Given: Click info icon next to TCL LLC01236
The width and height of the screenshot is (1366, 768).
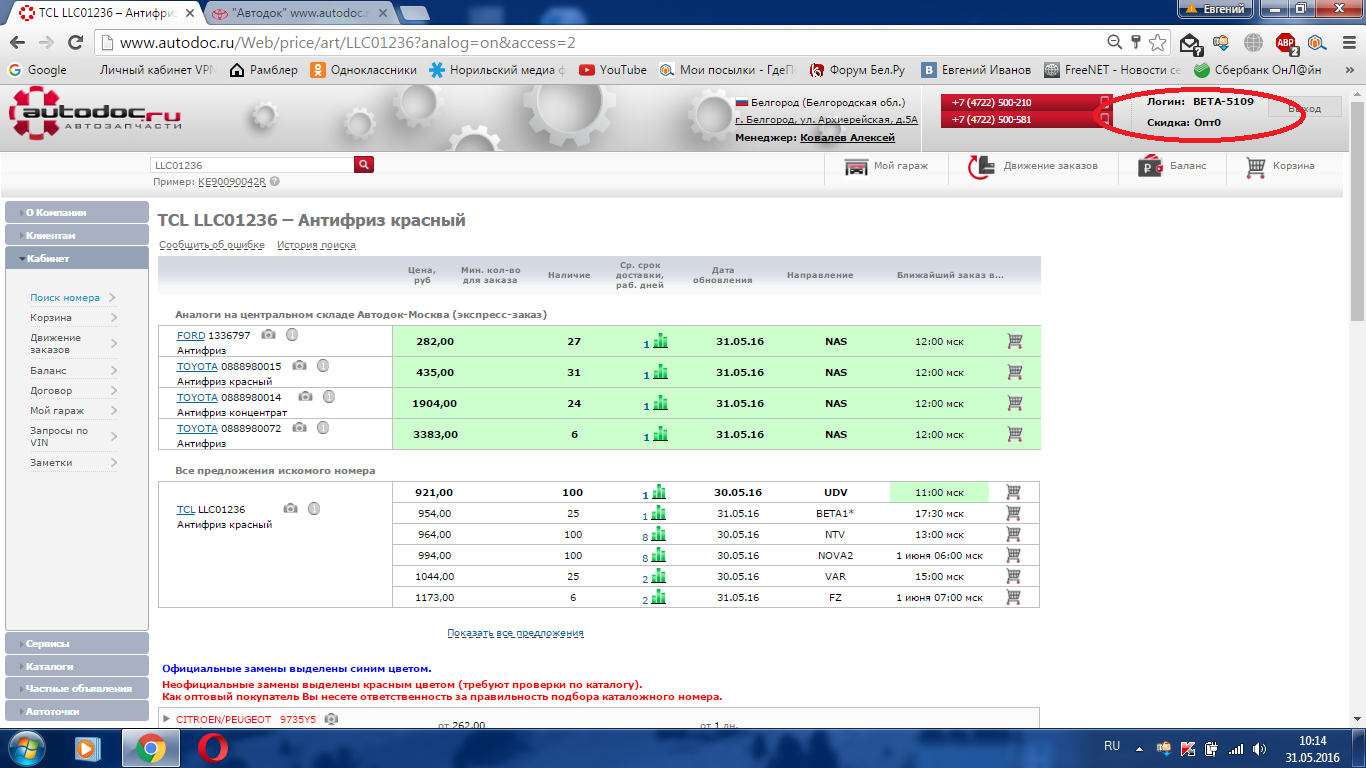Looking at the screenshot, I should point(313,508).
